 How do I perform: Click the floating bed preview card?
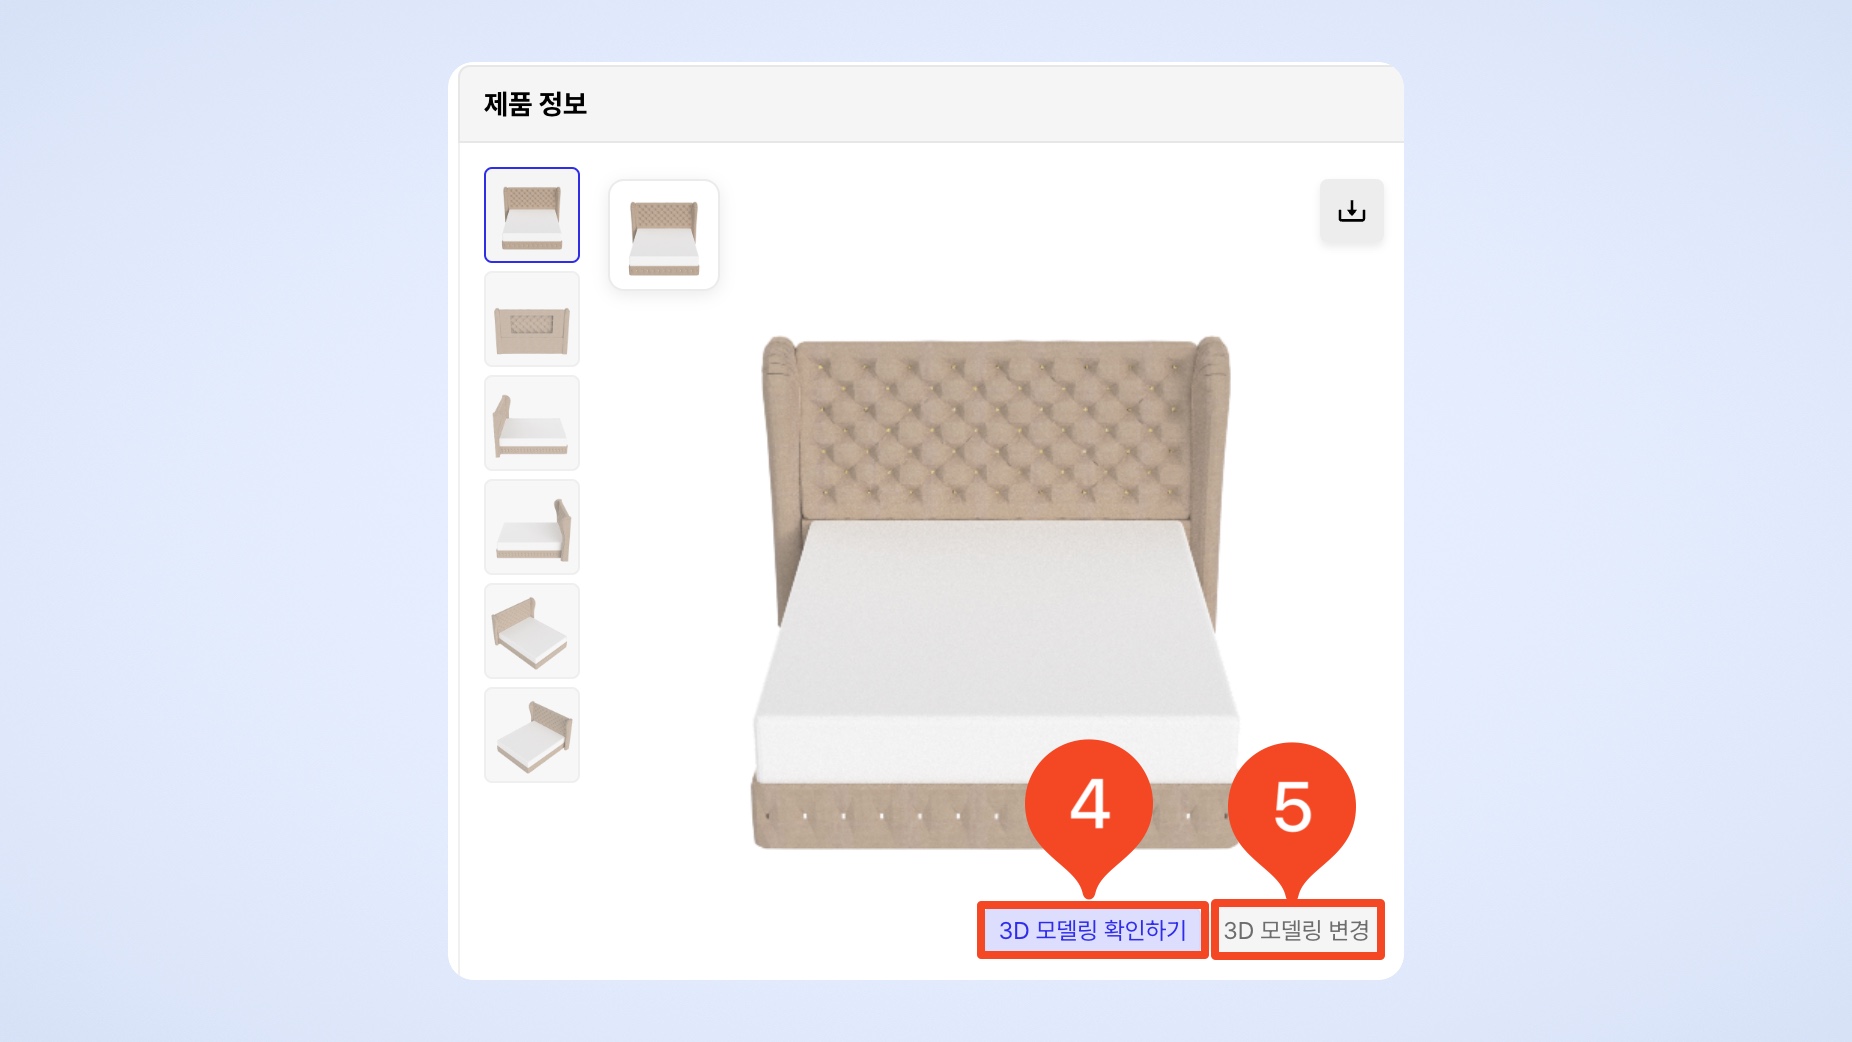pos(664,235)
